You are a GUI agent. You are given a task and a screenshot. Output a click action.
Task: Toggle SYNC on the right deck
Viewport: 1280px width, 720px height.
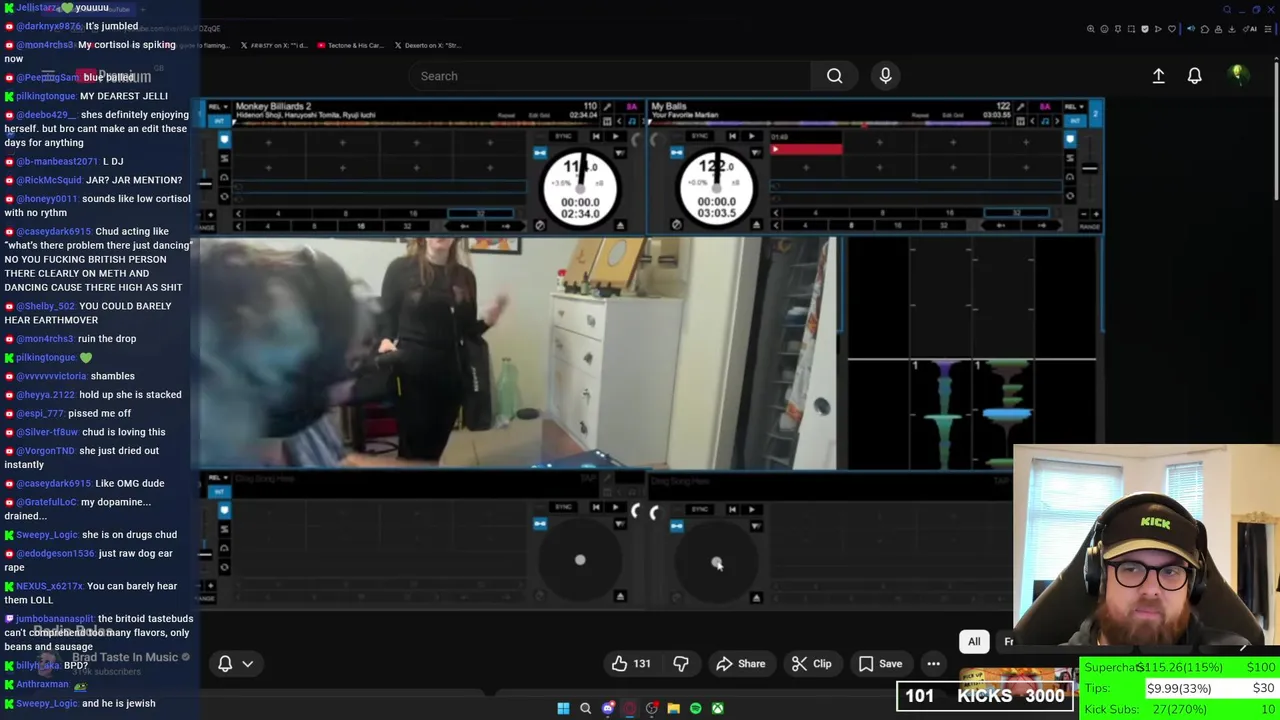[x=699, y=136]
